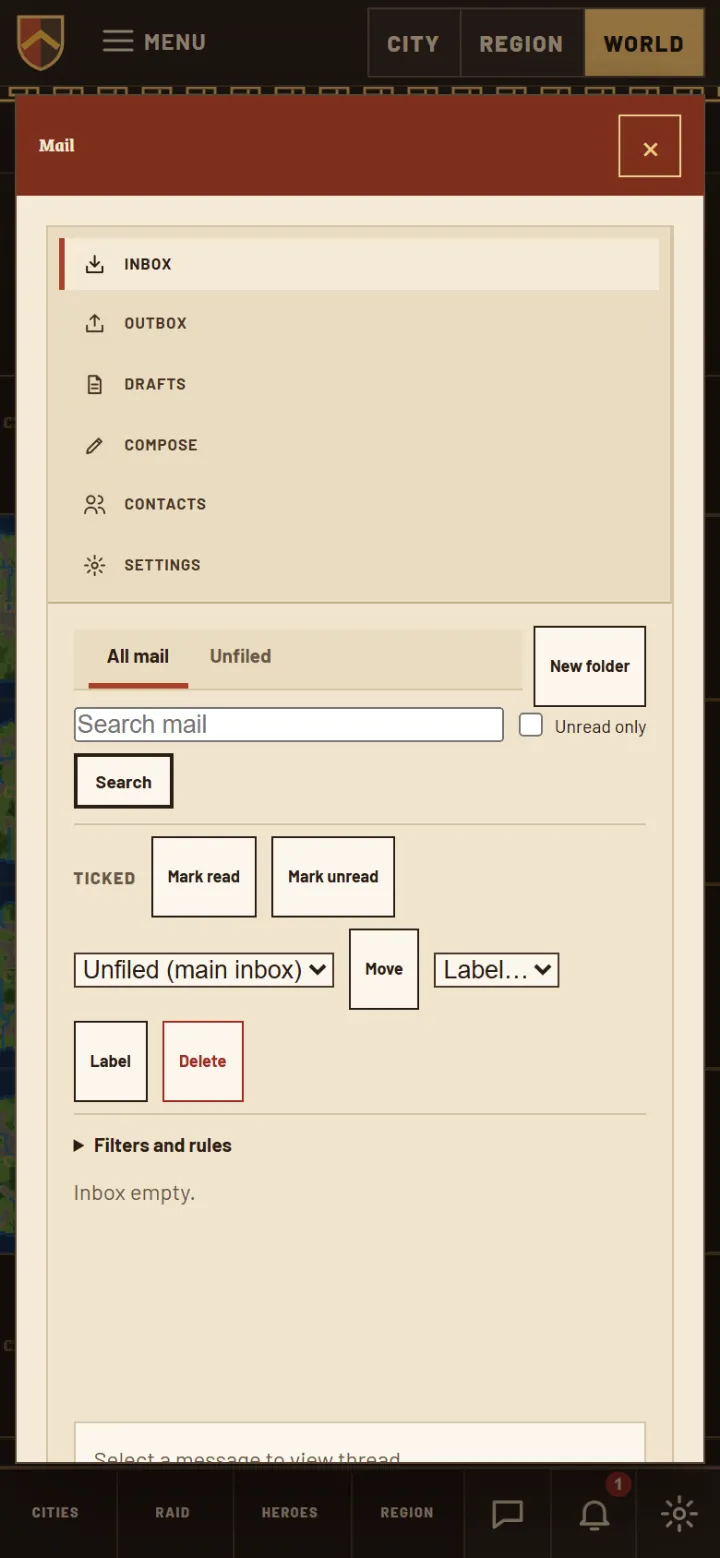Image resolution: width=720 pixels, height=1558 pixels.
Task: Click the Drafts document icon
Action: [94, 384]
